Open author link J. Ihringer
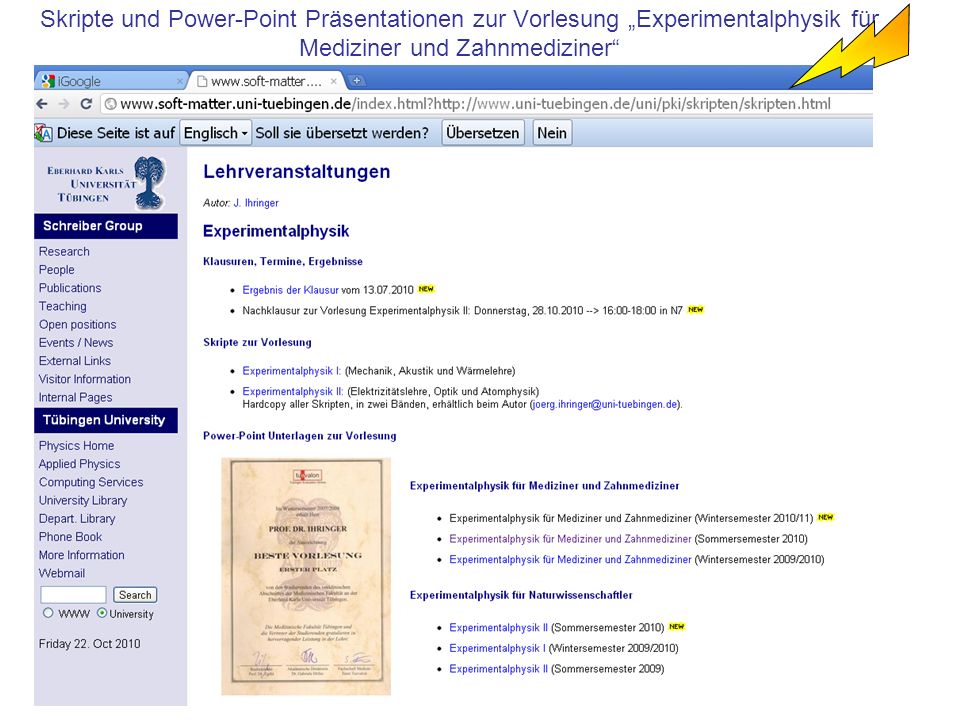Screen dimensions: 960x720 [x=256, y=203]
